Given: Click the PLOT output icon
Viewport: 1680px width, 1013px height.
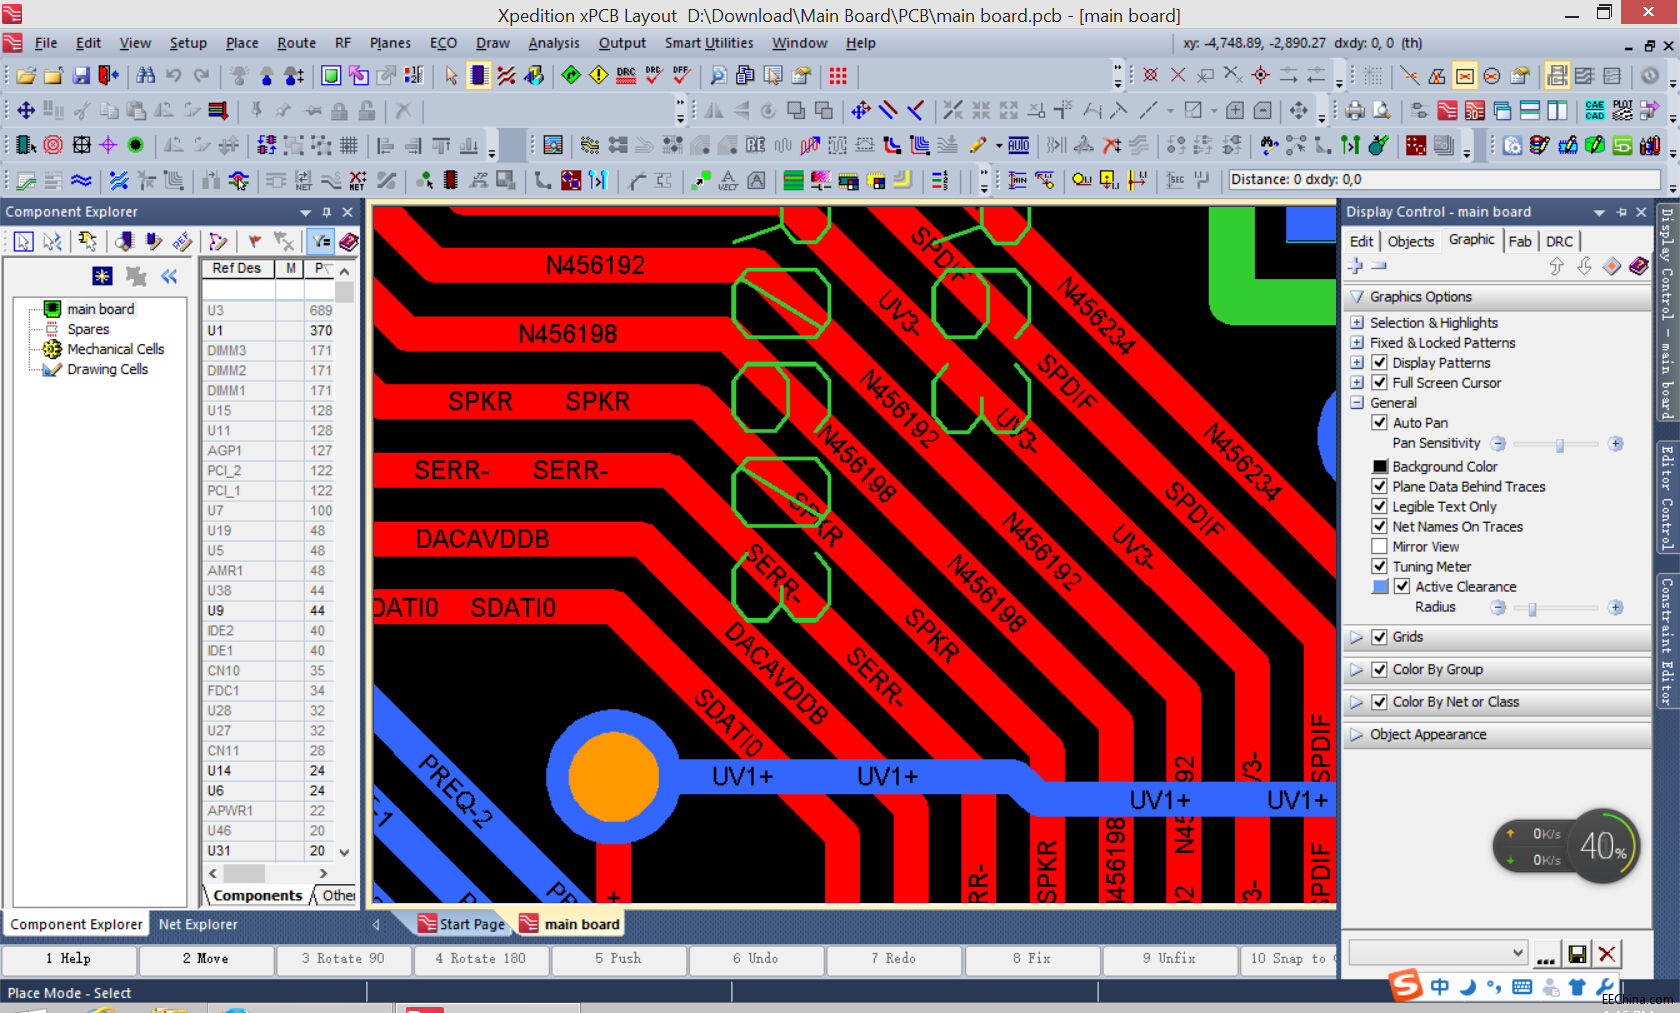Looking at the screenshot, I should click(x=1622, y=111).
